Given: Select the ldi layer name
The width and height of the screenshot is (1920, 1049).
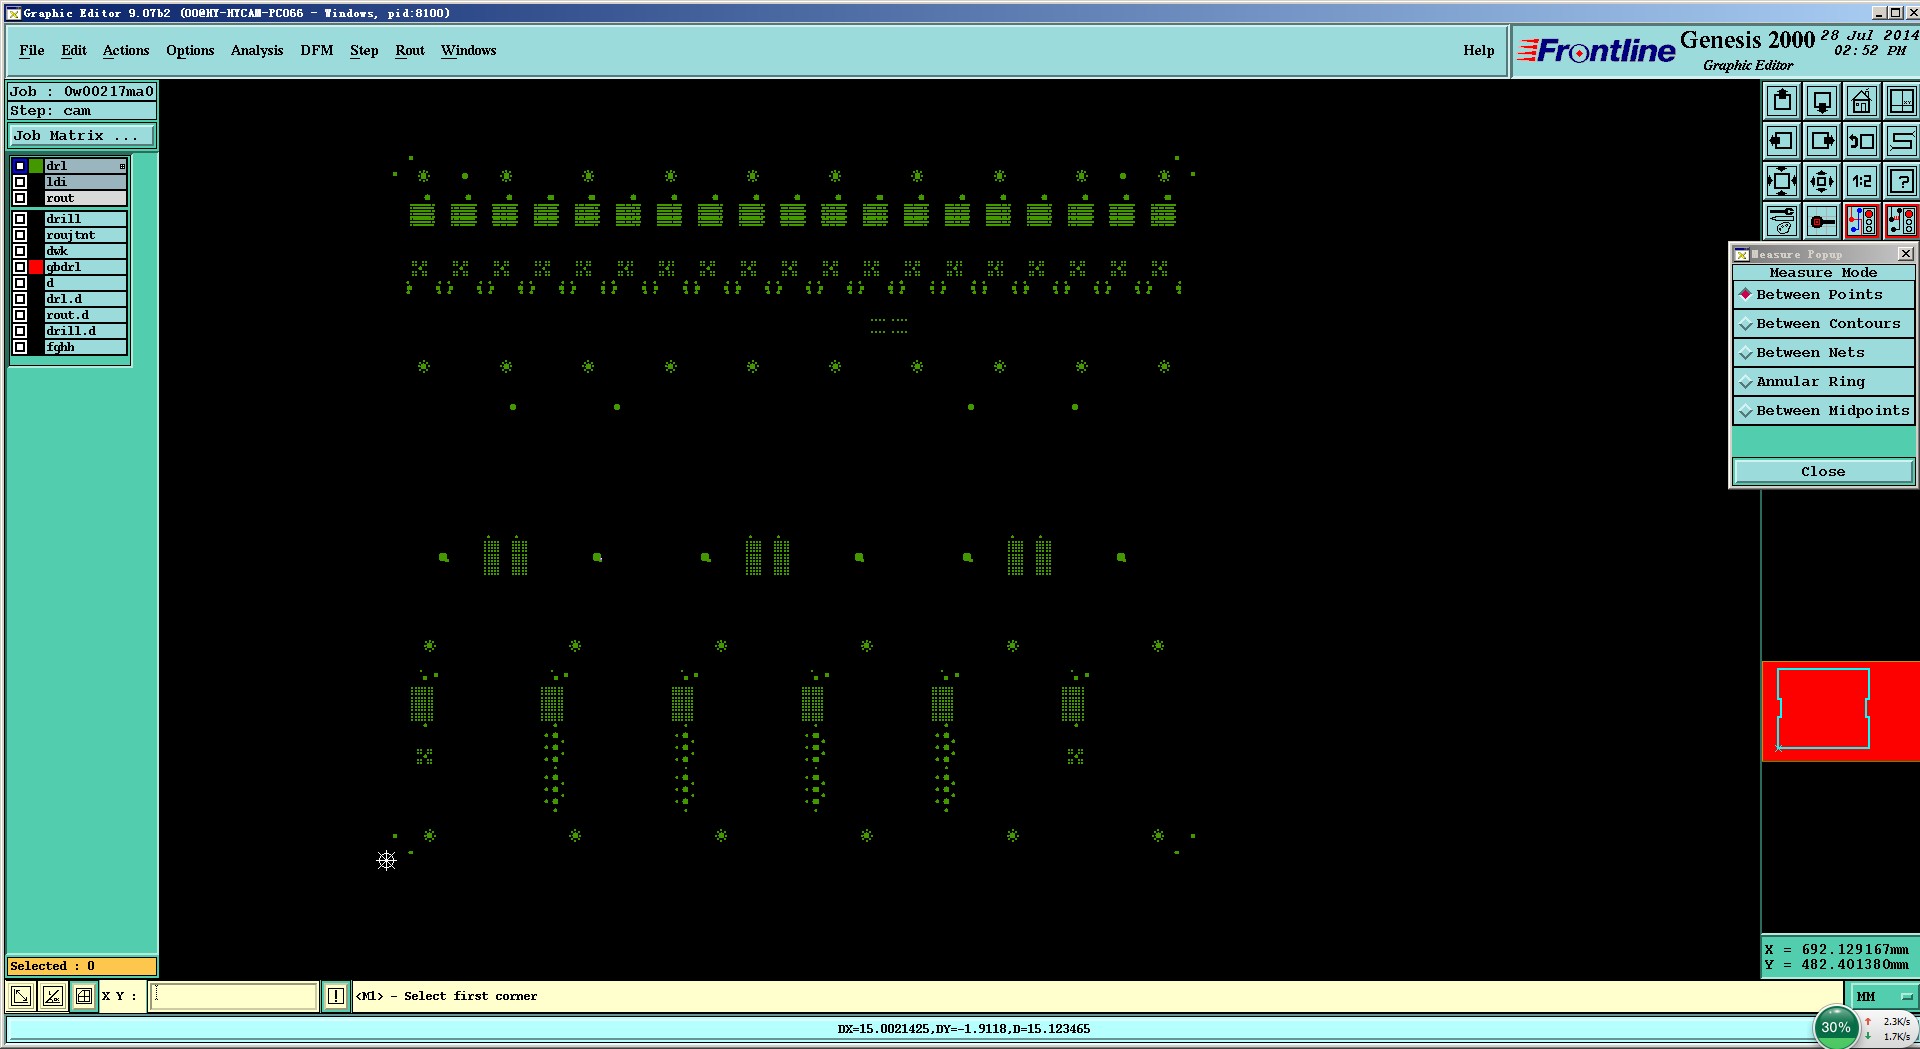Looking at the screenshot, I should (x=85, y=182).
